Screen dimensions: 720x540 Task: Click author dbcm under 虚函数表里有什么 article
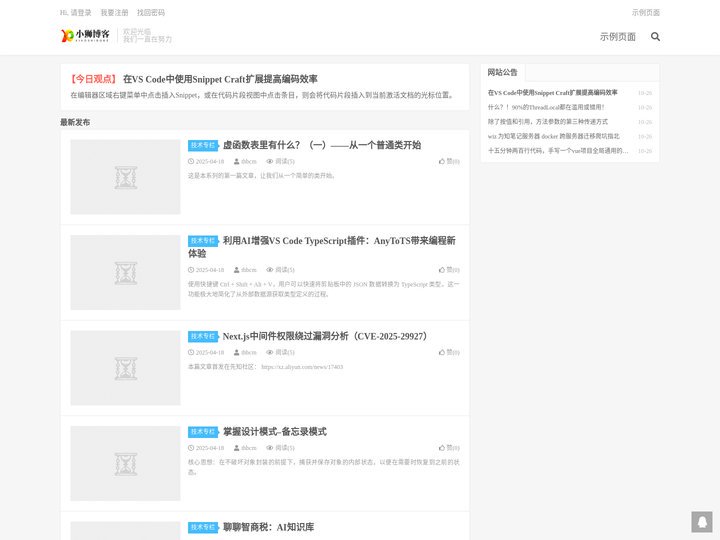[x=249, y=162]
